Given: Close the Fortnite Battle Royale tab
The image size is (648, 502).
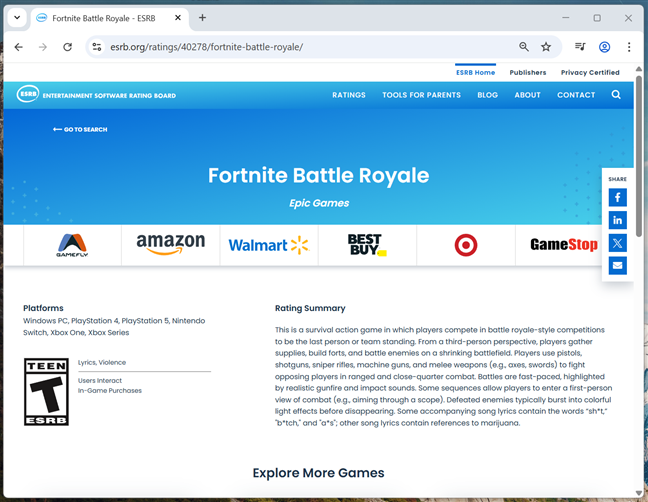Looking at the screenshot, I should (178, 18).
